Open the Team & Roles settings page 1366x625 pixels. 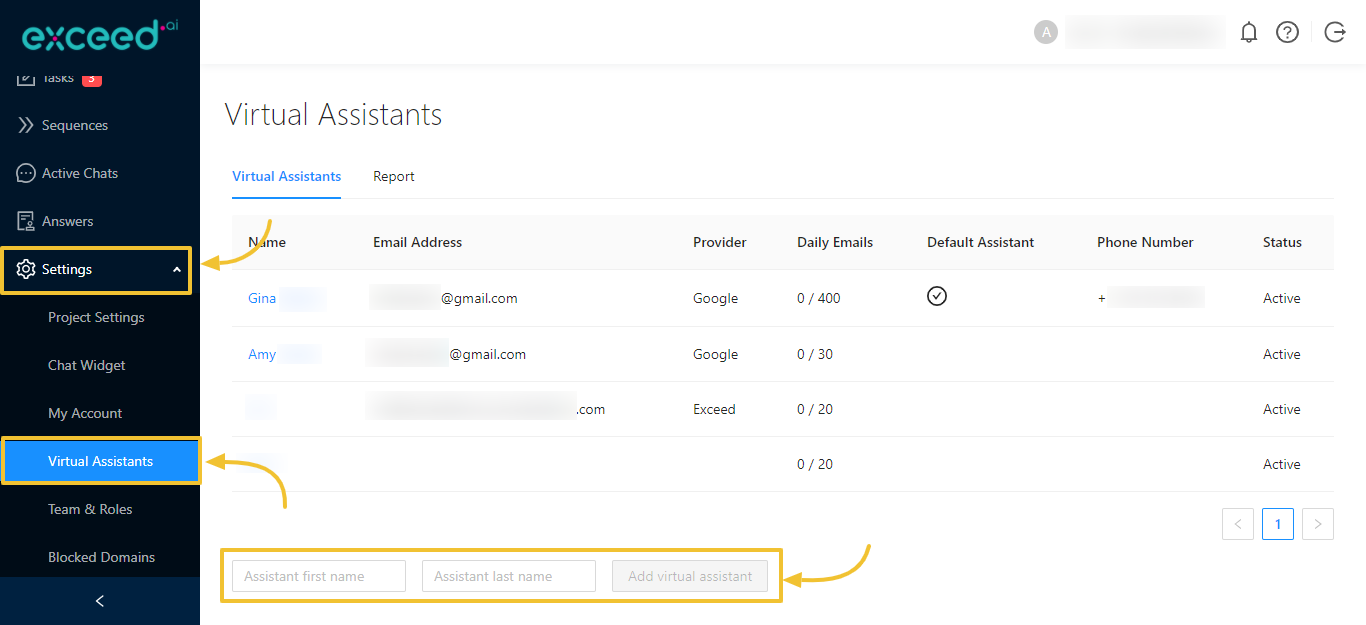[x=90, y=509]
